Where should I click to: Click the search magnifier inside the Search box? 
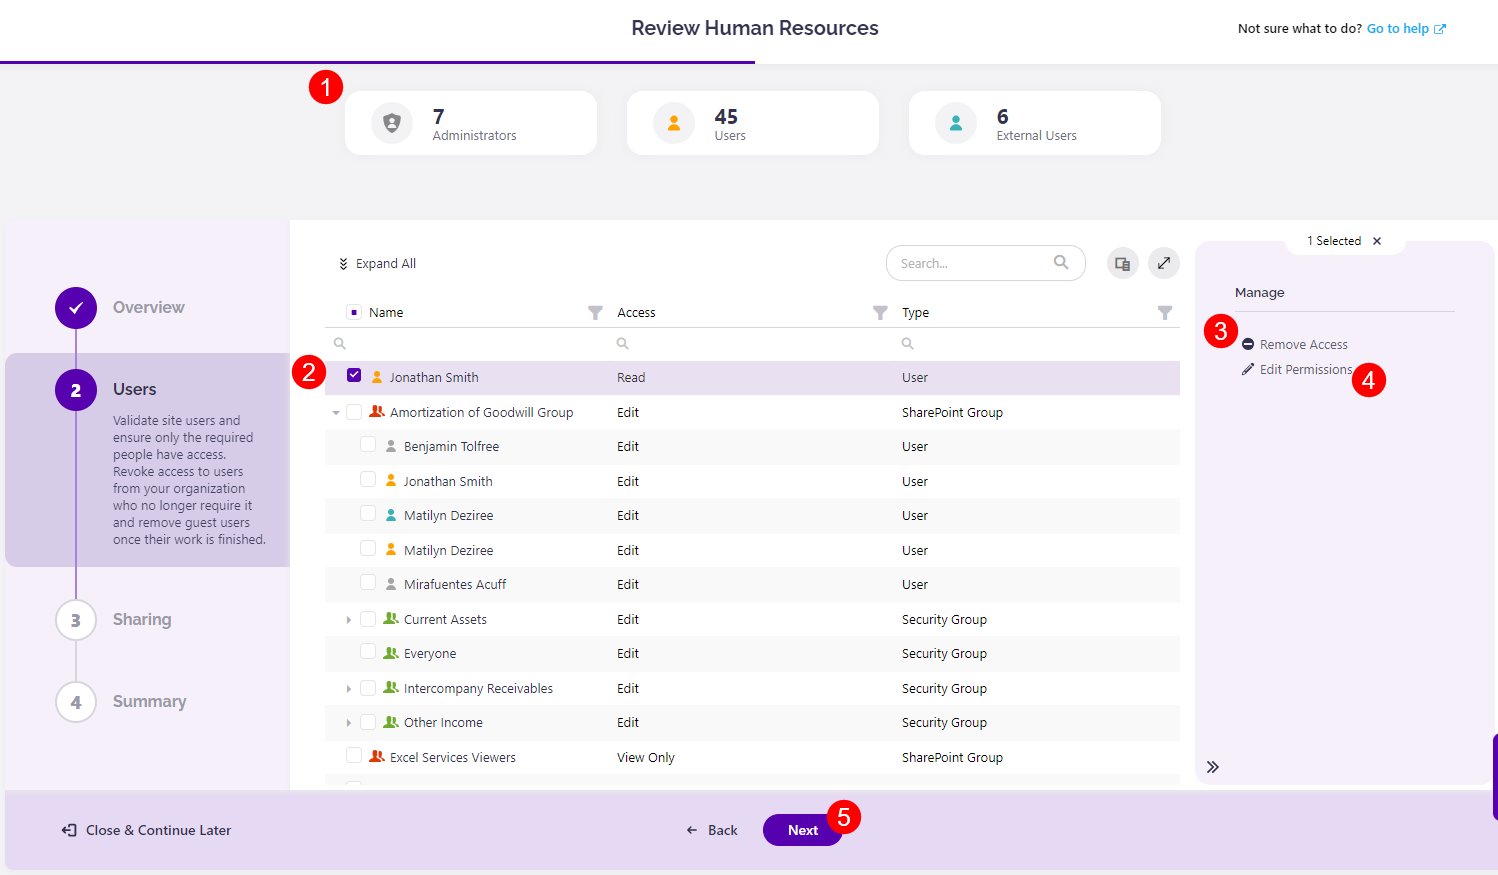pyautogui.click(x=1061, y=262)
